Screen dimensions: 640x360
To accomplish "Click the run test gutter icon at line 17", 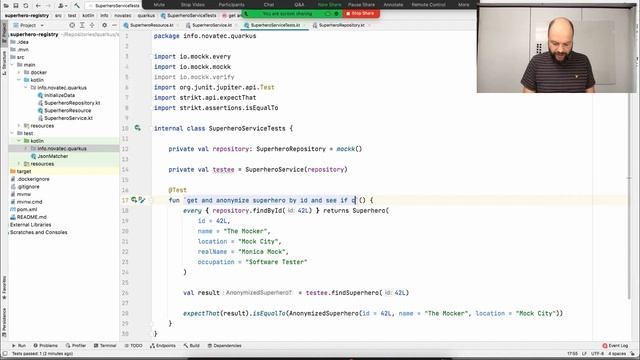I will (x=134, y=200).
